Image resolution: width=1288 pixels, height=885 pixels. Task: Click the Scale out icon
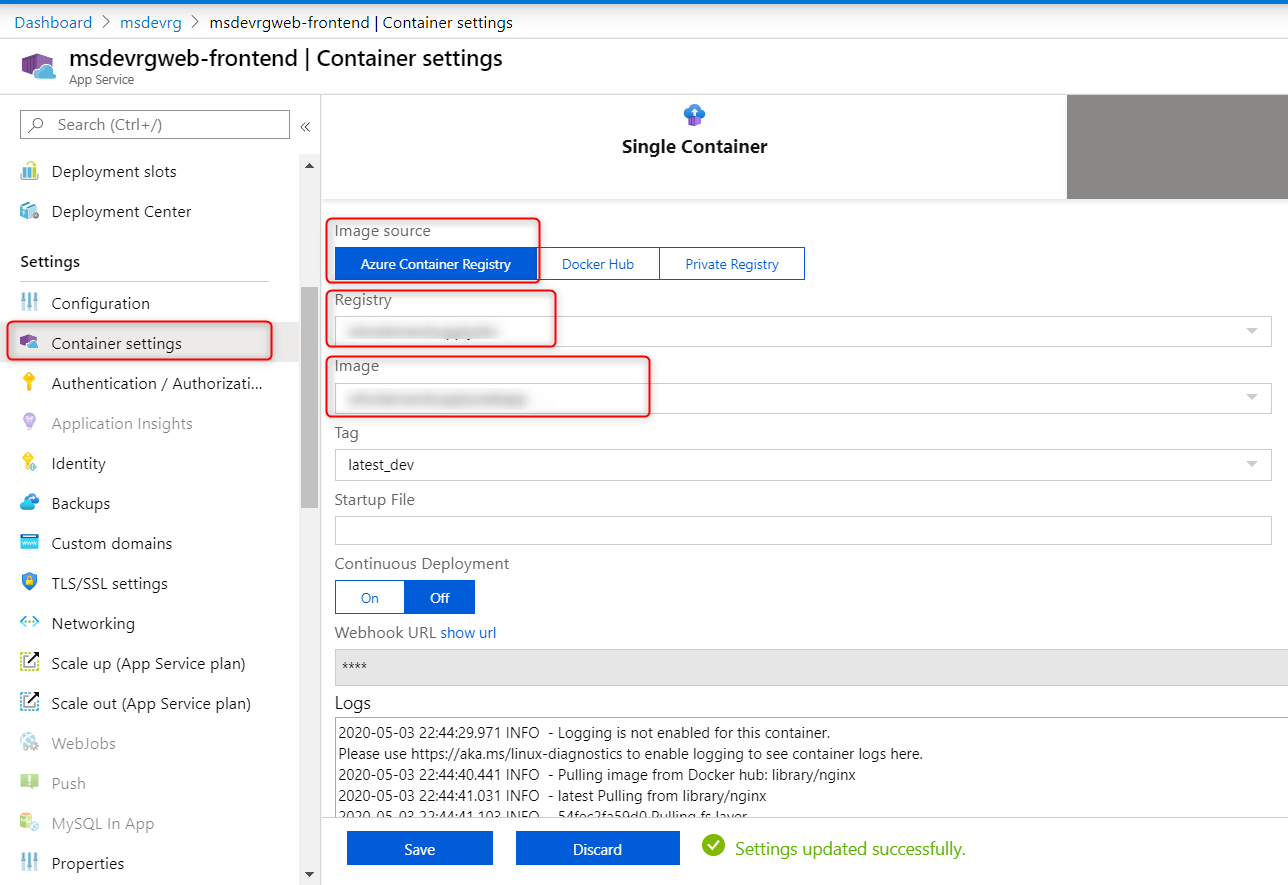click(30, 703)
